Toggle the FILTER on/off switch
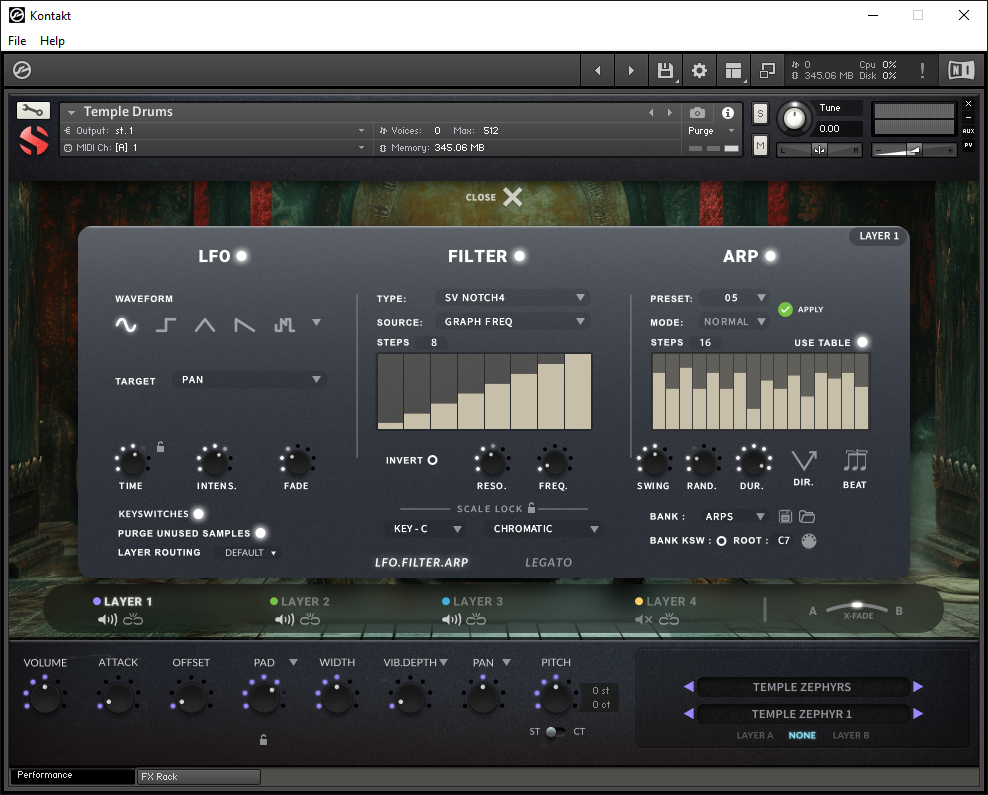Screen dimensions: 988x795 click(520, 256)
